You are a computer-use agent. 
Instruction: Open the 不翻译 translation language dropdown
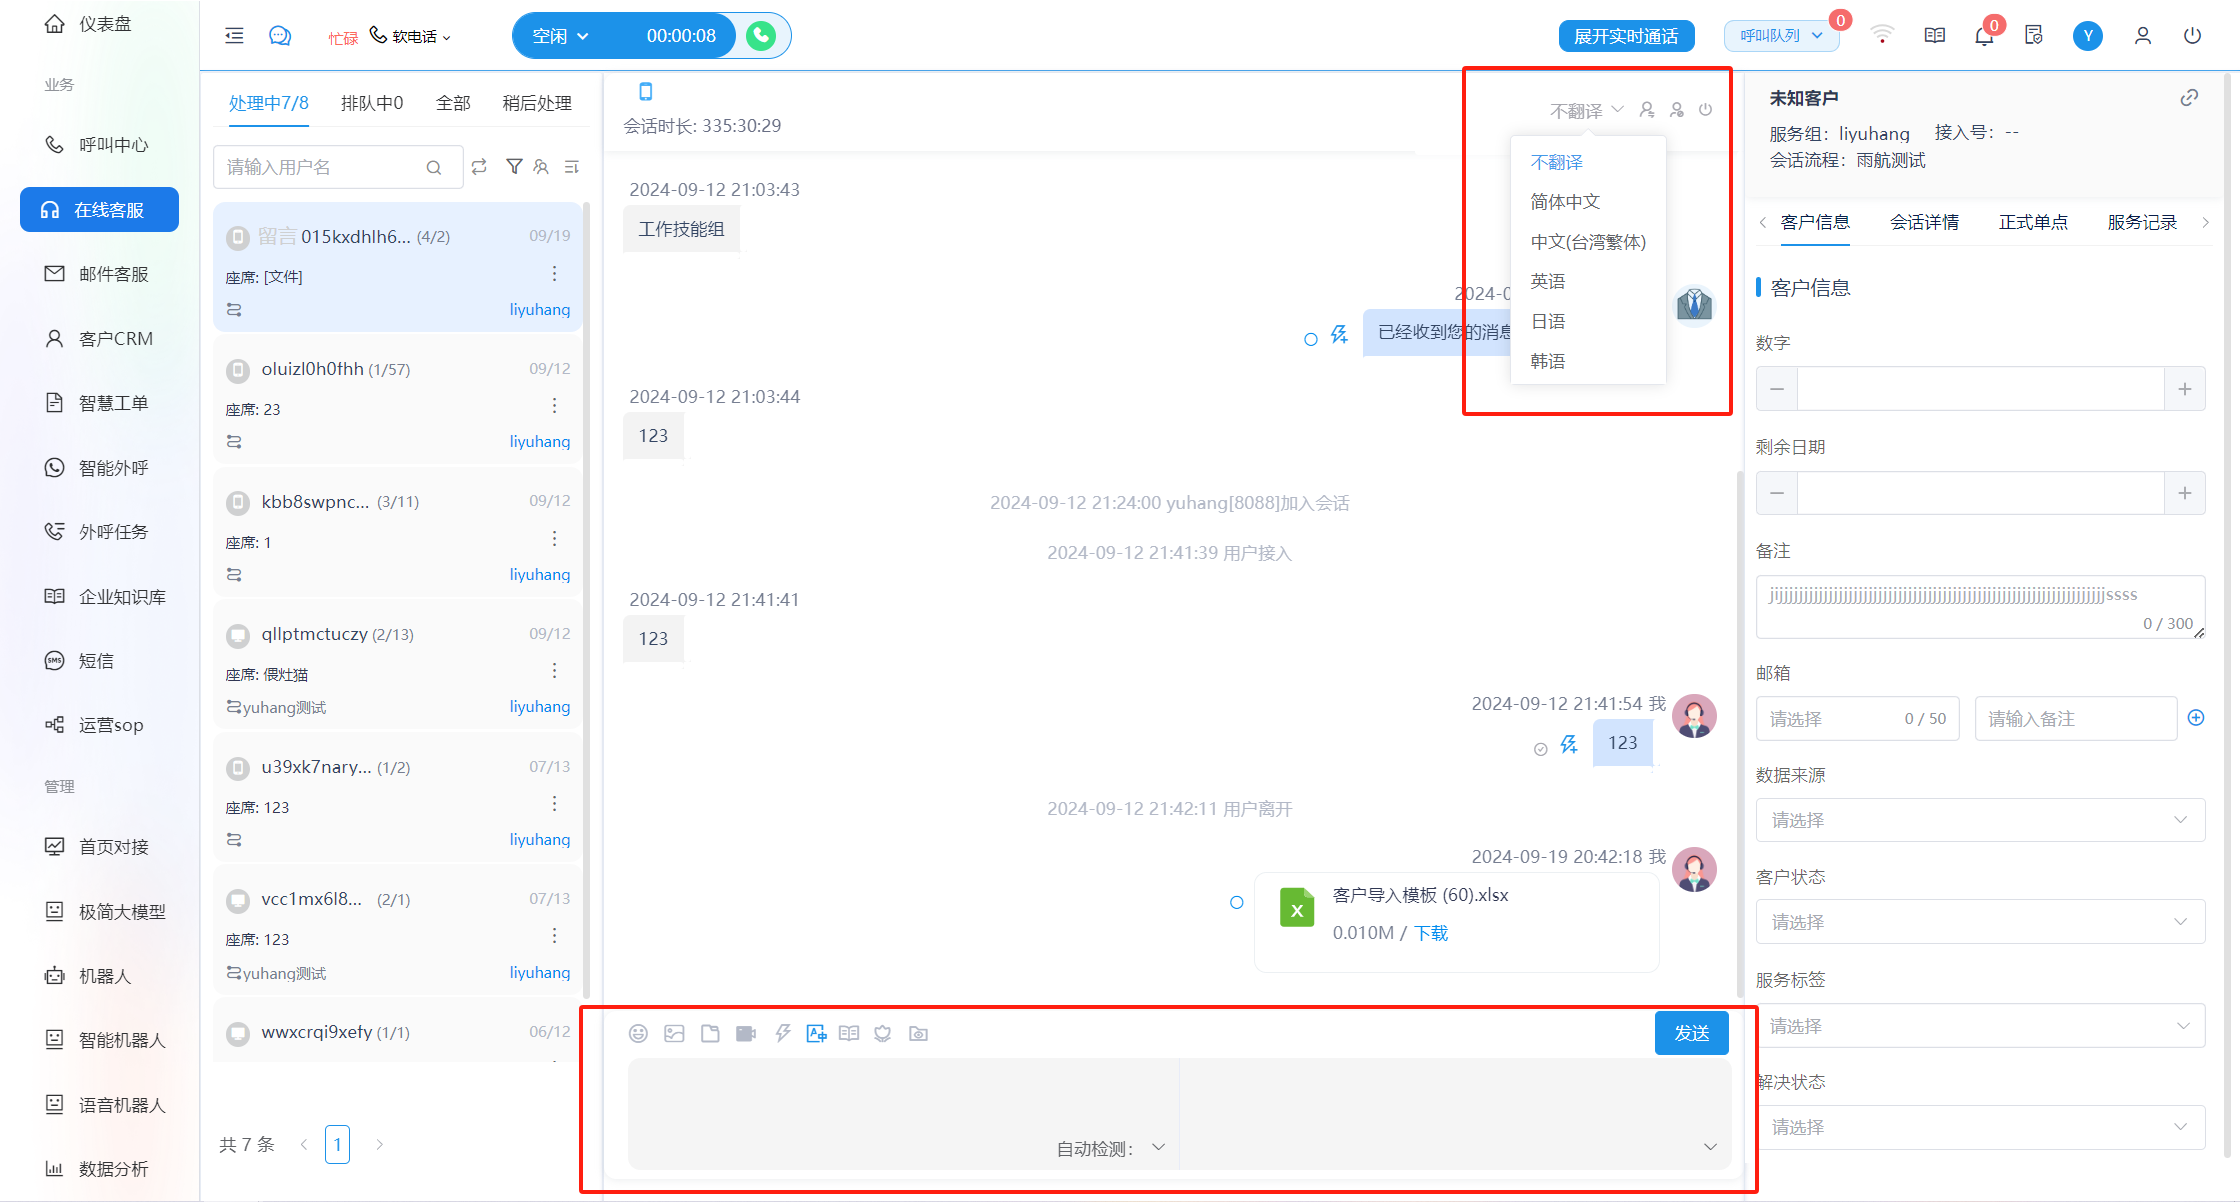pos(1587,110)
